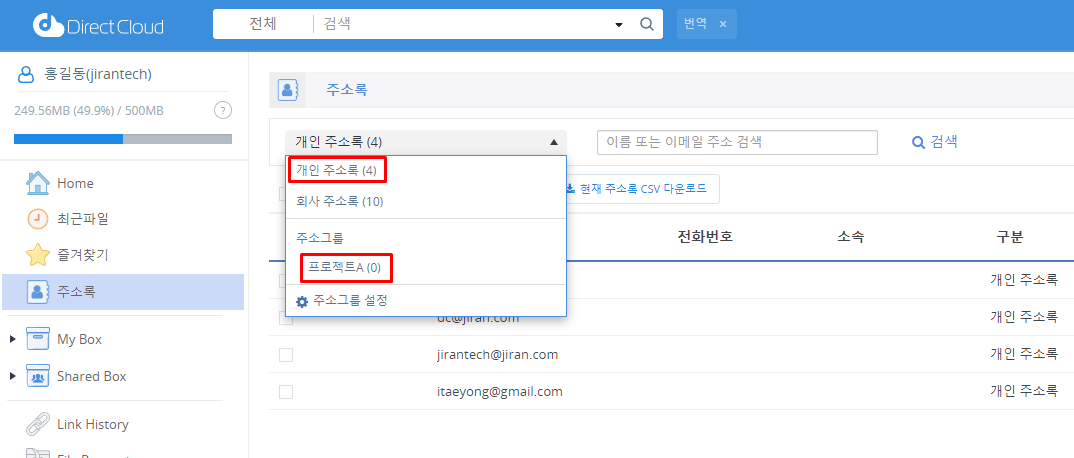Click the Link History chain icon
Viewport: 1074px width, 458px height.
(38, 424)
